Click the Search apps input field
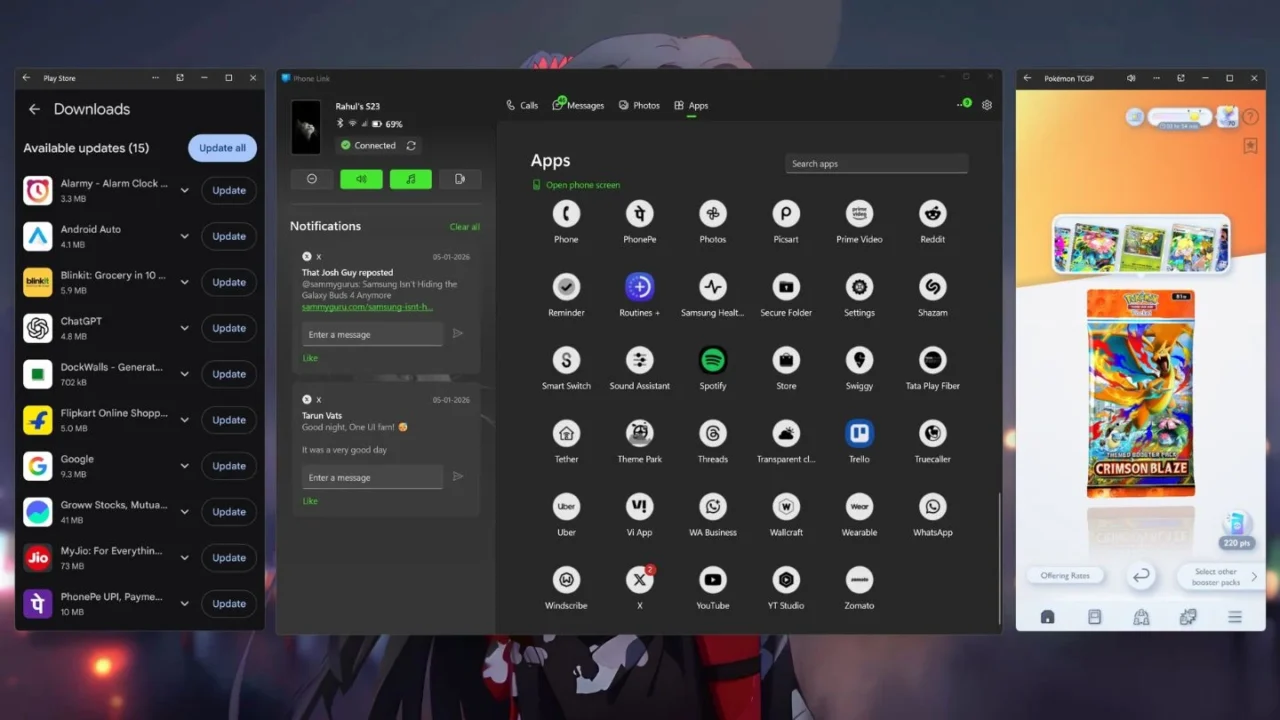The width and height of the screenshot is (1280, 720). click(876, 164)
